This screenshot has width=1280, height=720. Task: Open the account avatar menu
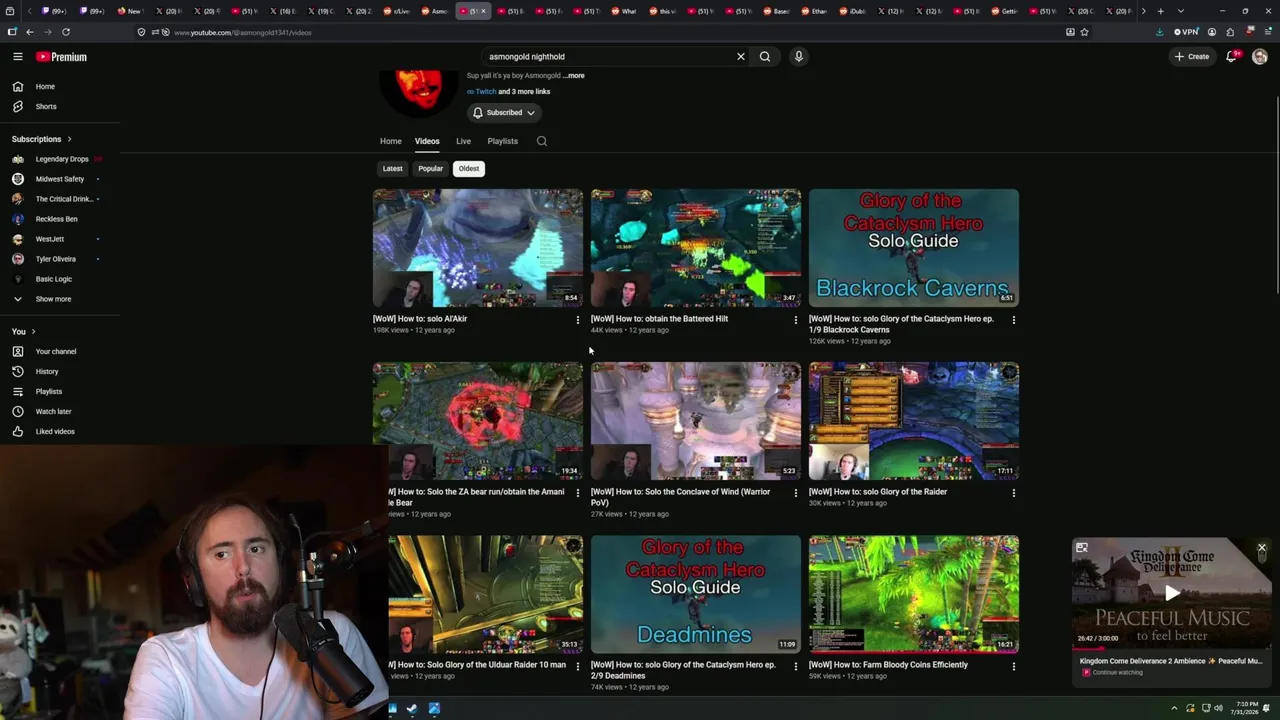1260,57
